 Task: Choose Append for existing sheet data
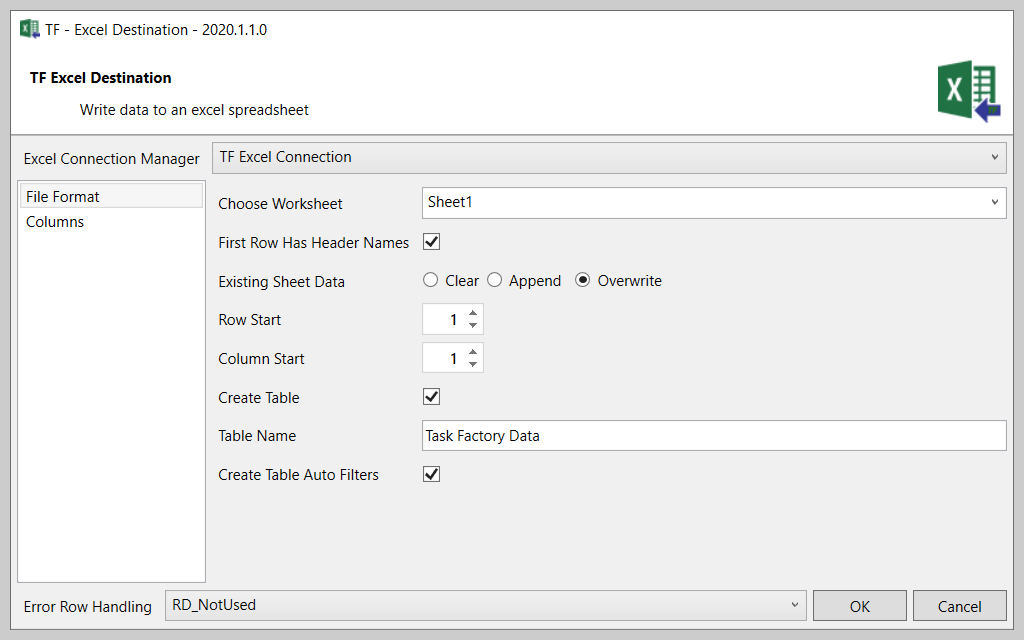tap(495, 280)
